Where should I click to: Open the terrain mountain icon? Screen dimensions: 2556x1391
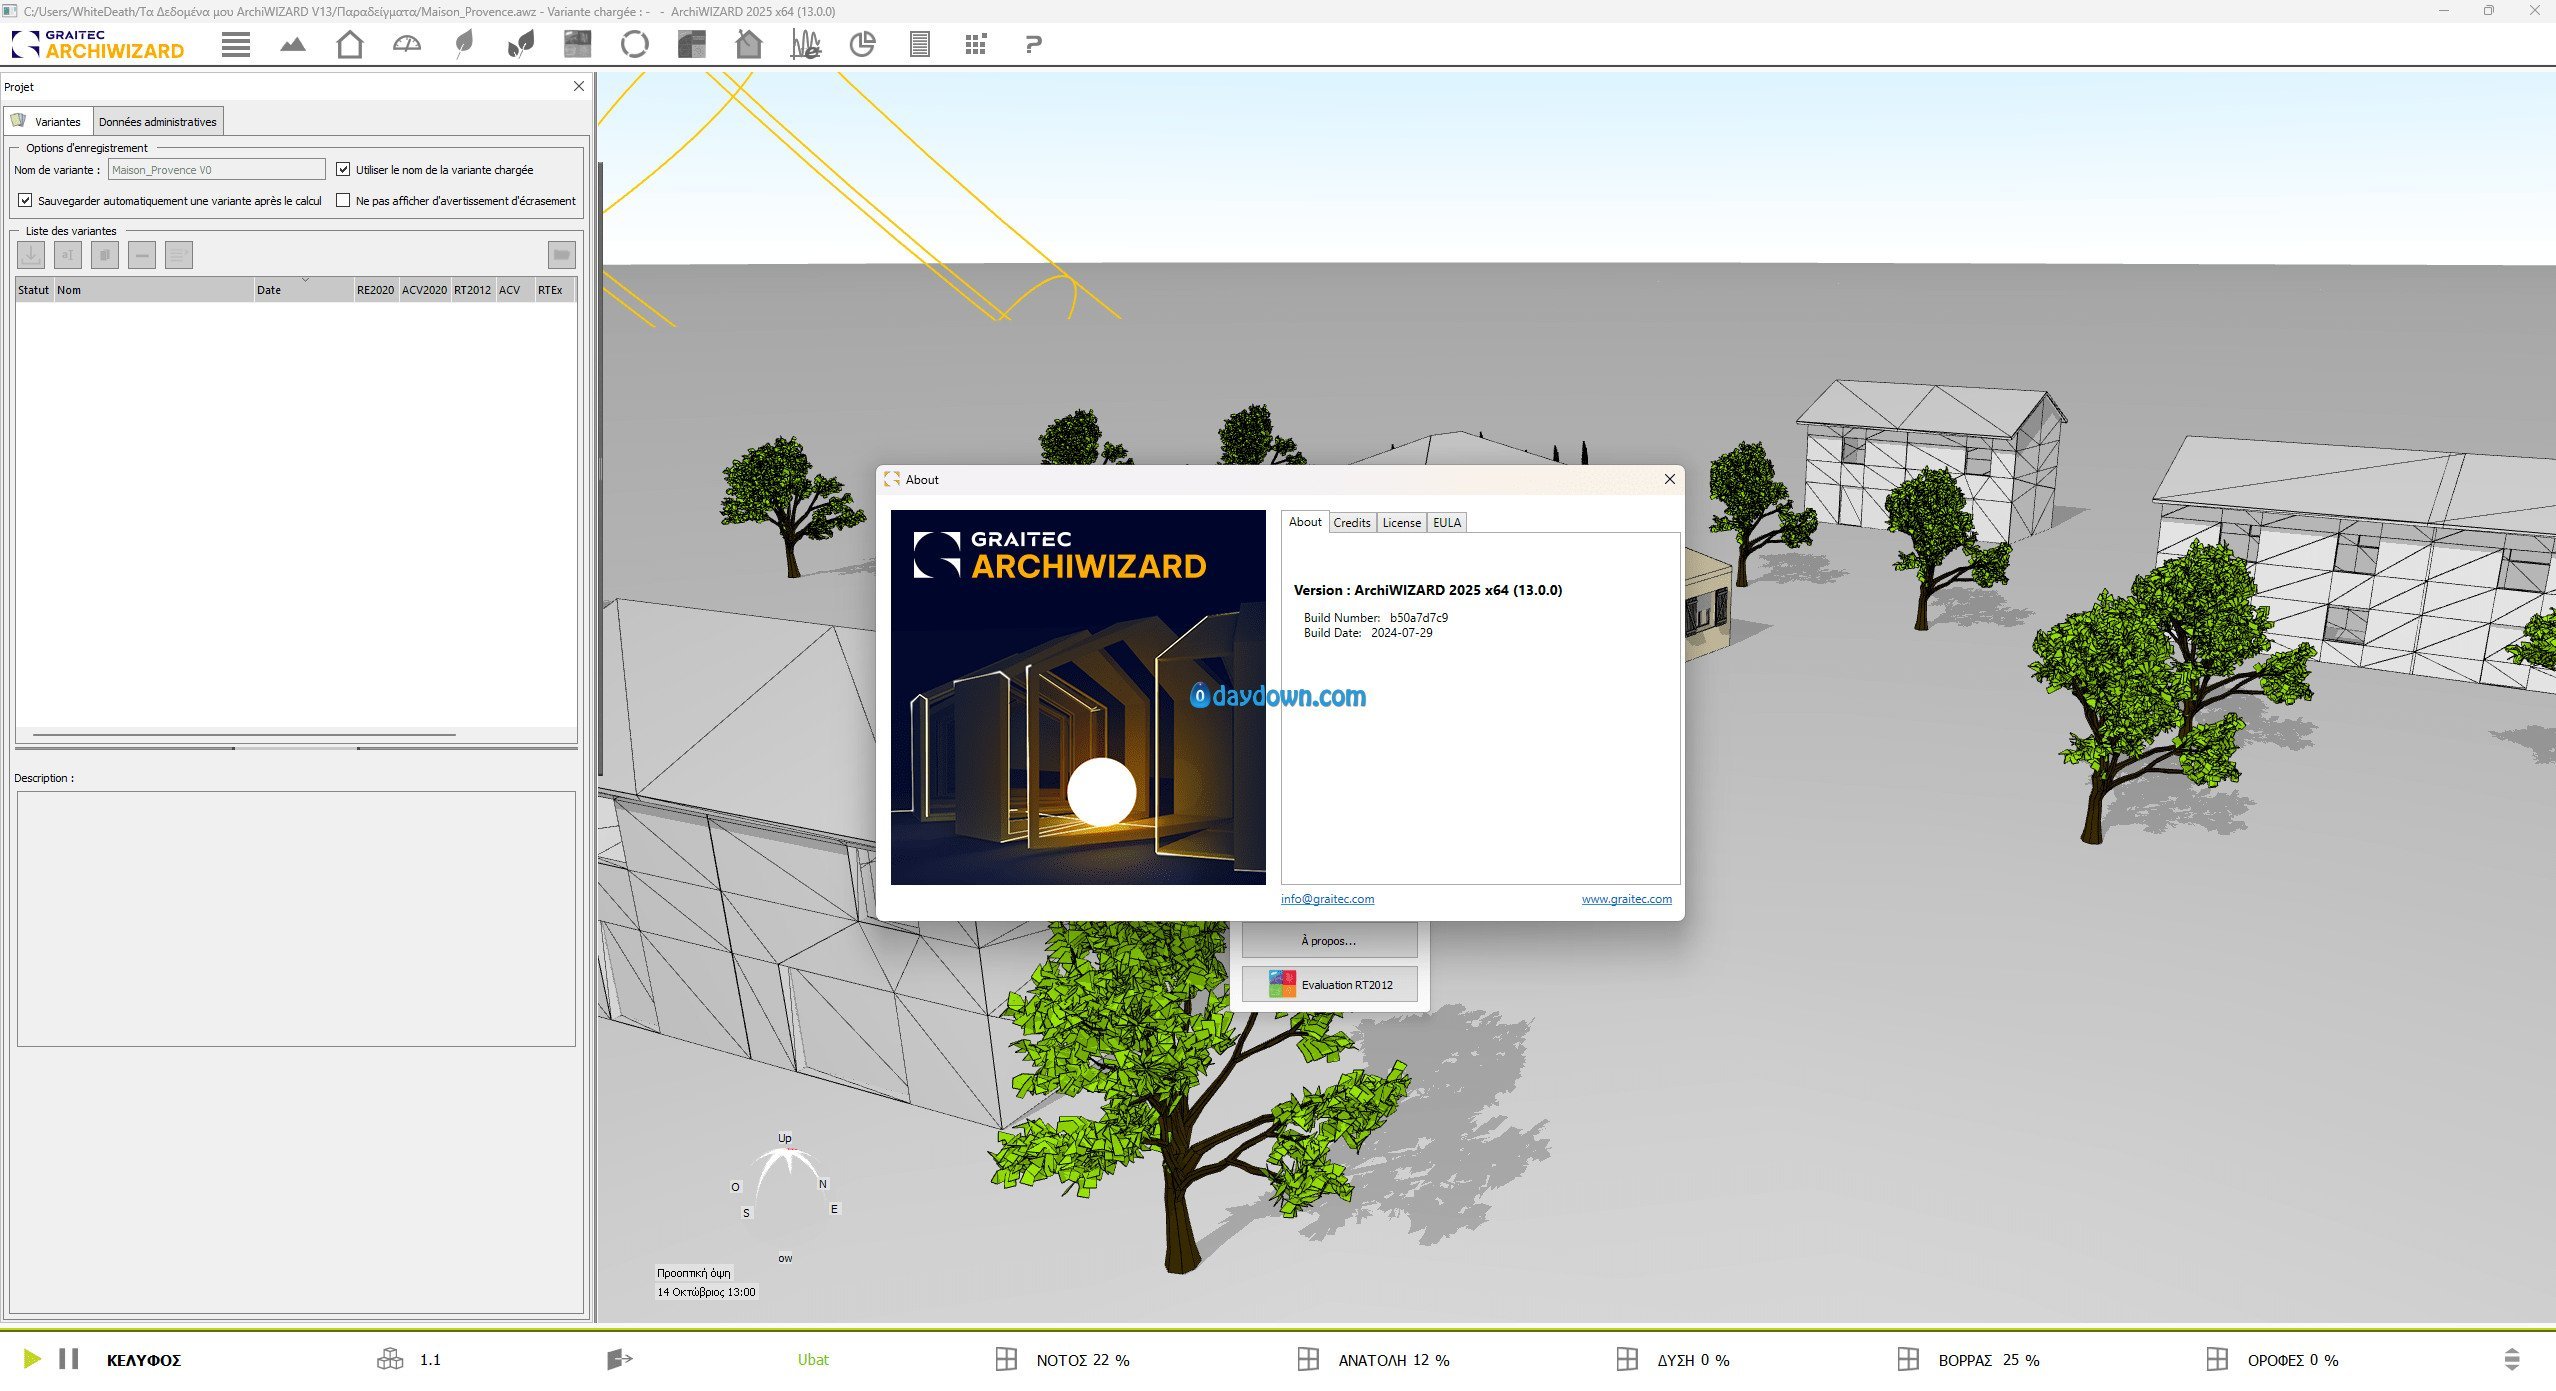click(x=293, y=45)
